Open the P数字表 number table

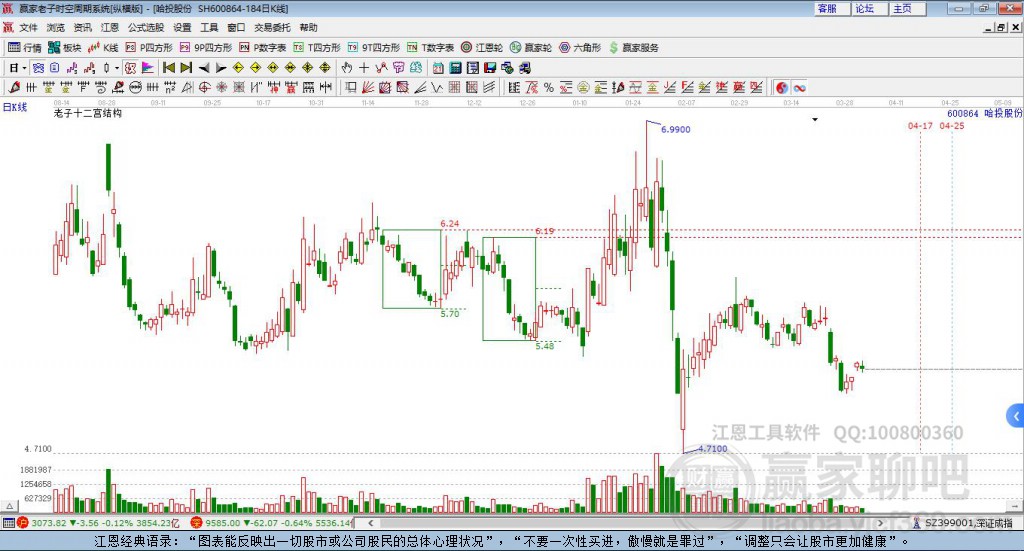[x=263, y=48]
